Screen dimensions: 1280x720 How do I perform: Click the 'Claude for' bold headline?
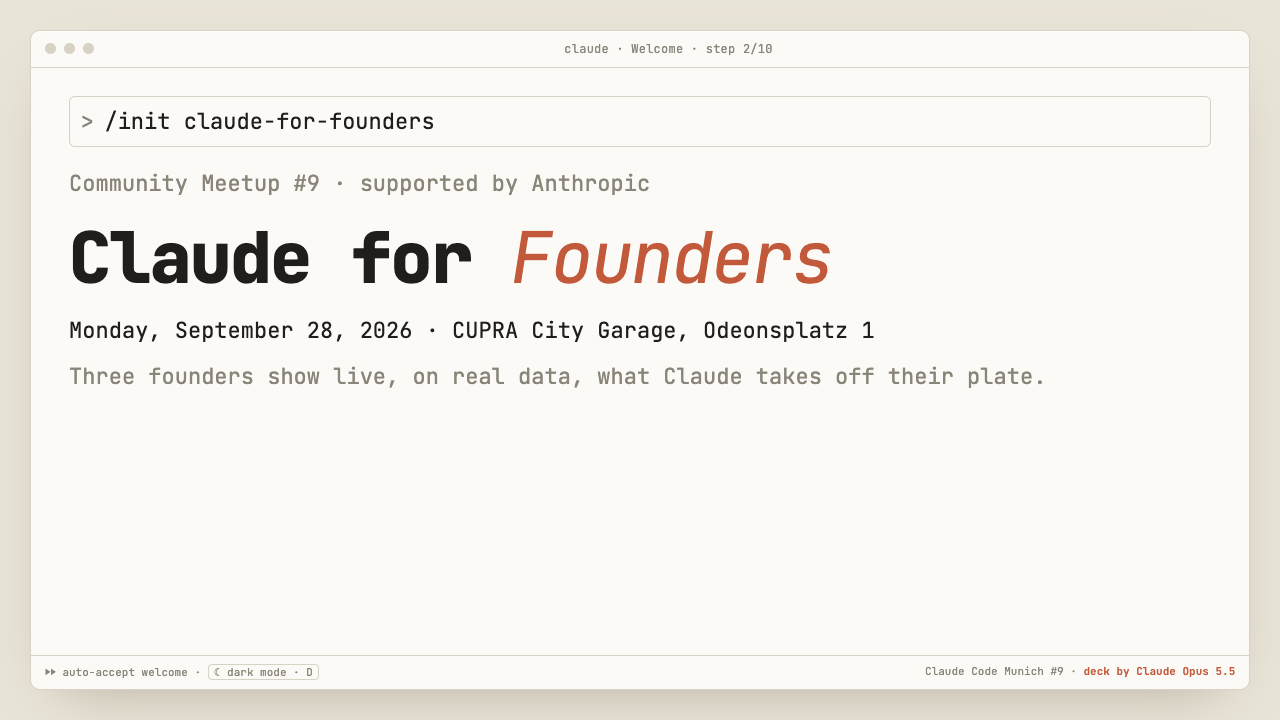coord(270,260)
